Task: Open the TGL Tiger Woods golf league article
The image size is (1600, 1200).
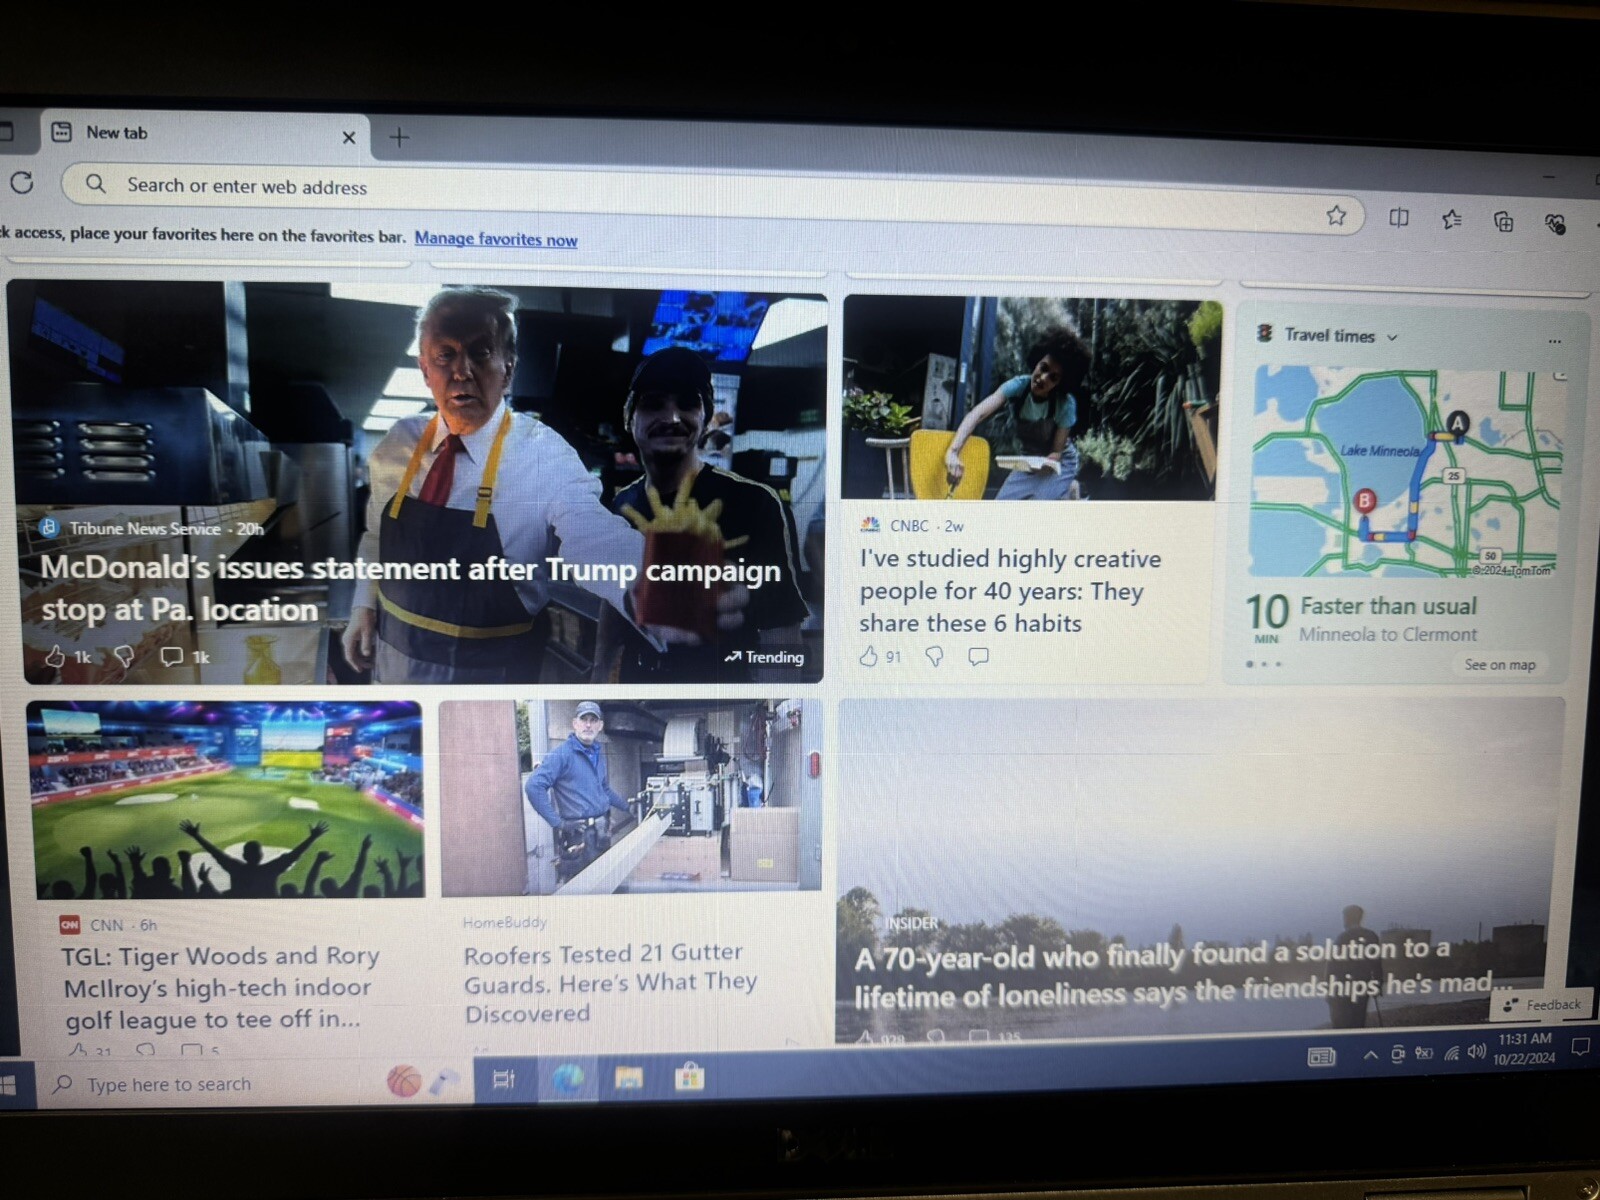Action: 220,987
